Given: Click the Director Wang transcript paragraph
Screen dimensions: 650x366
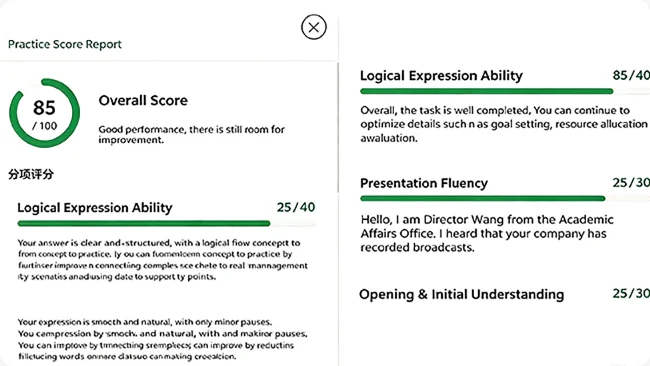Looking at the screenshot, I should click(x=487, y=233).
